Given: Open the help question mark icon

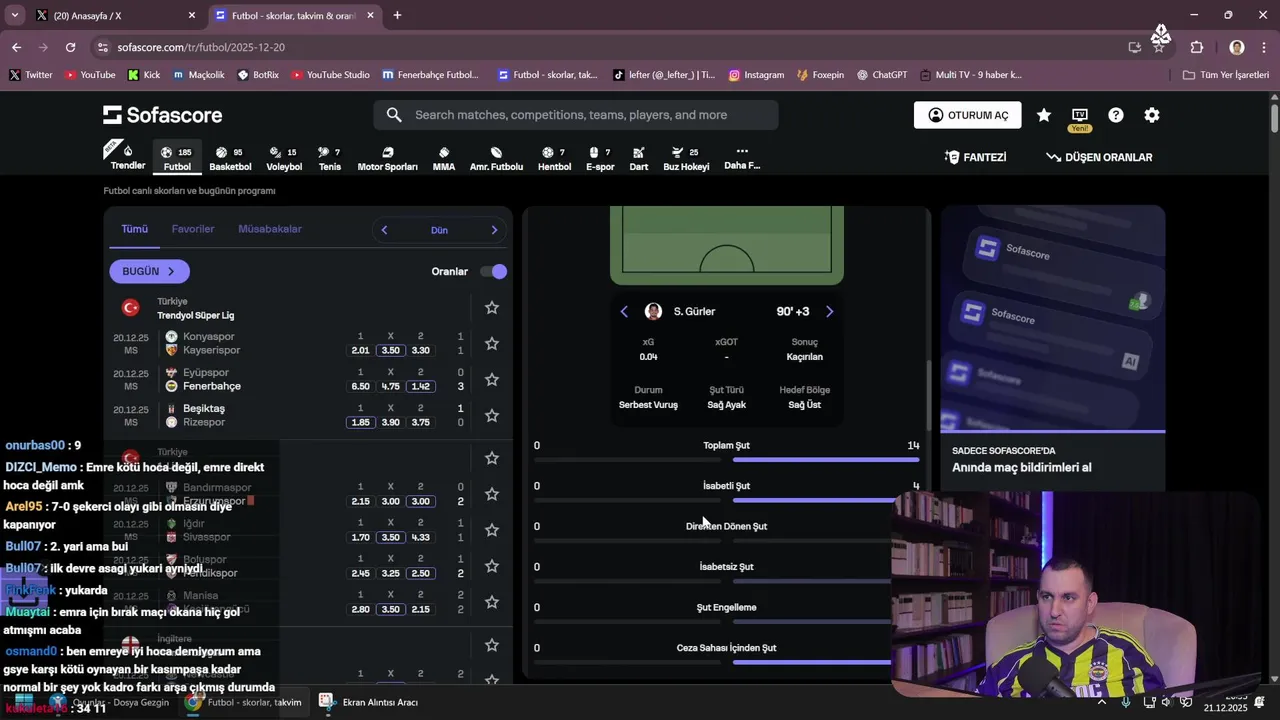Looking at the screenshot, I should (x=1116, y=115).
